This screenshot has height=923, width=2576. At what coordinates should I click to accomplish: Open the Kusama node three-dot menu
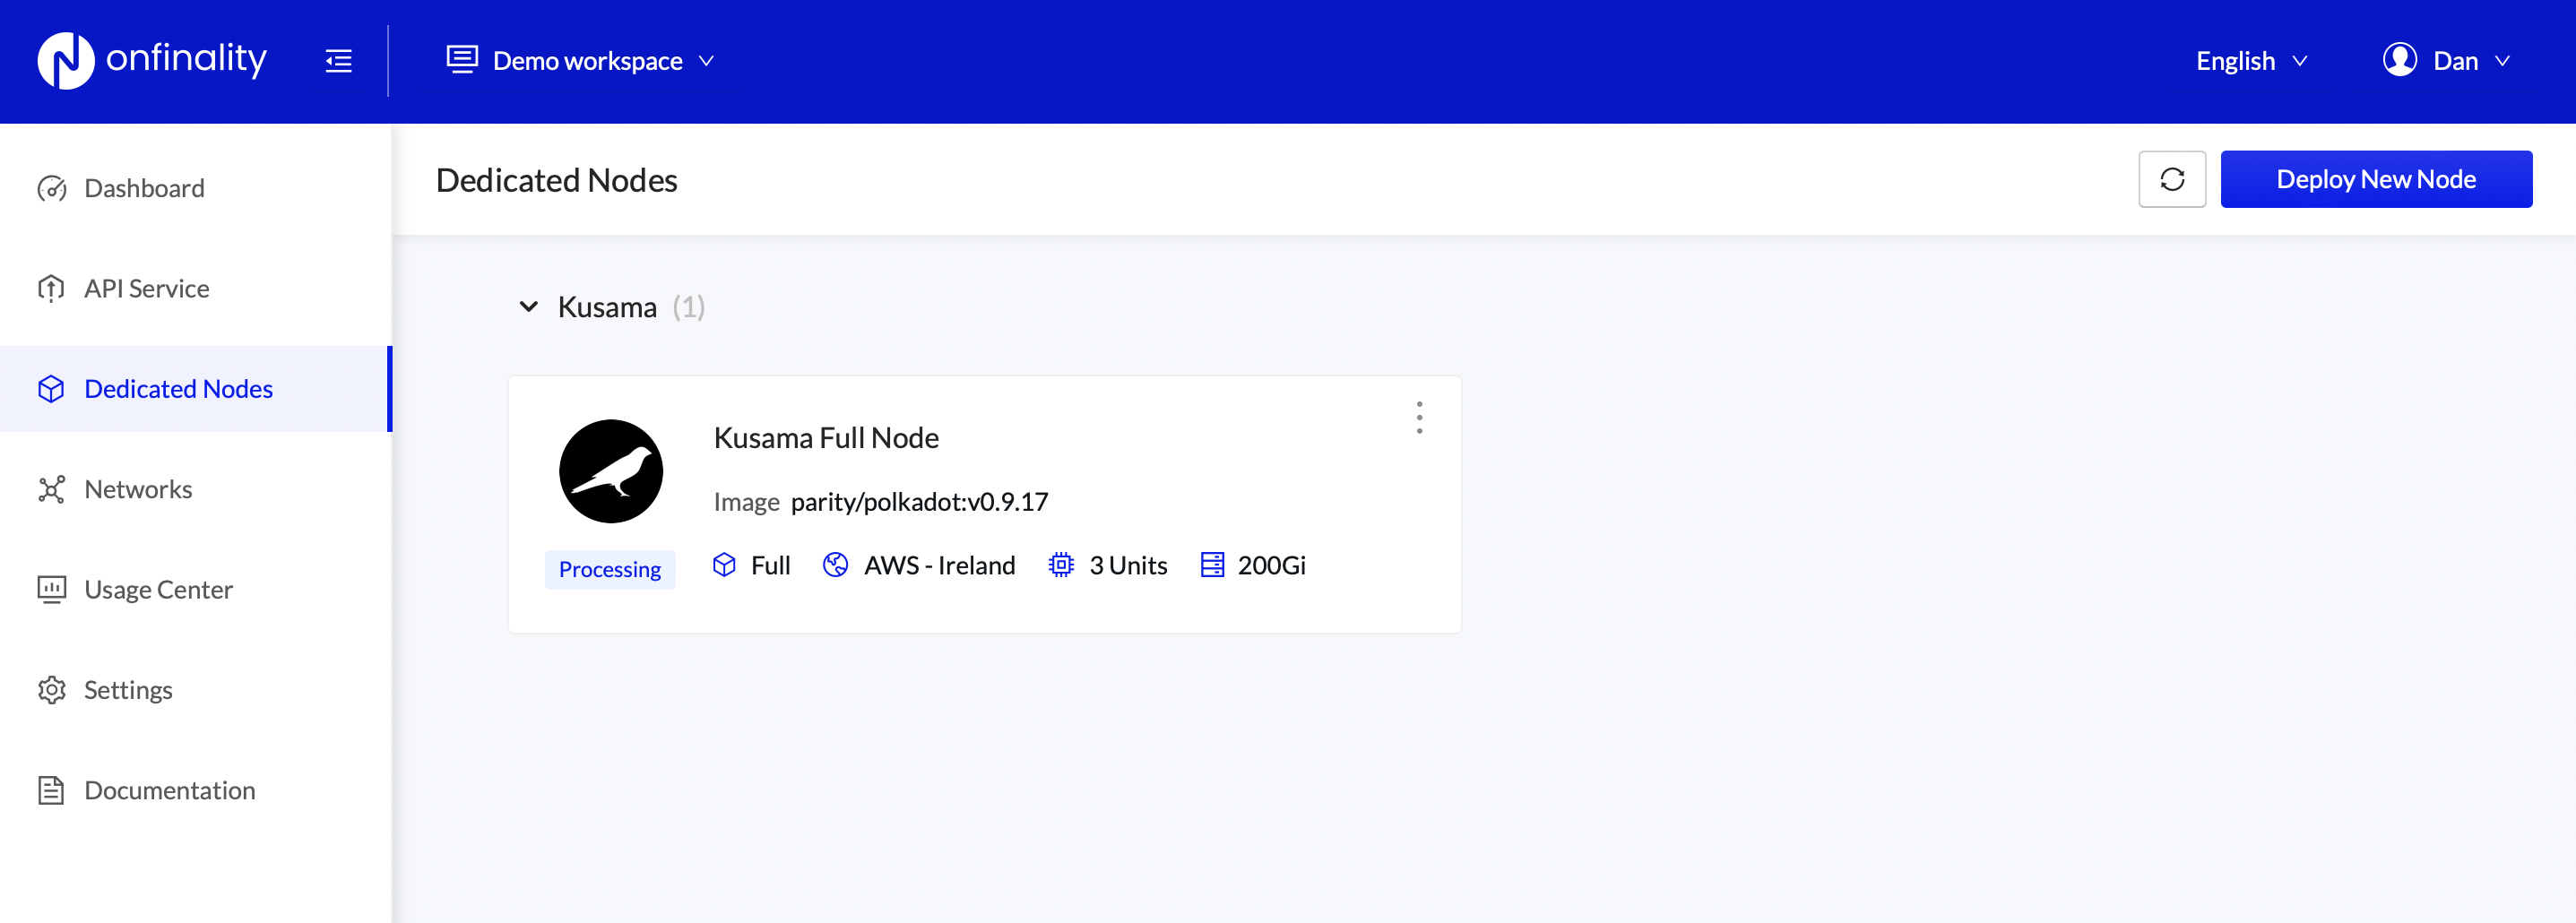pos(1419,418)
